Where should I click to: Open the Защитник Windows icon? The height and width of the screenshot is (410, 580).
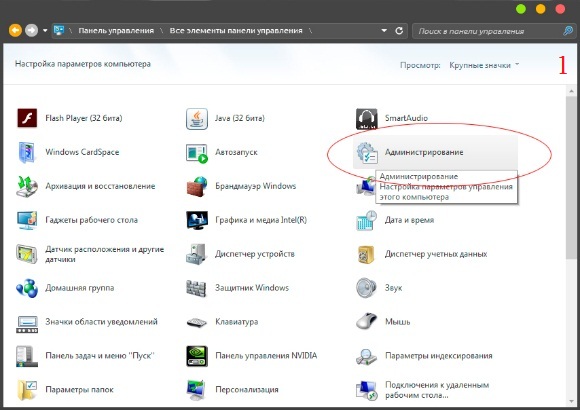click(x=196, y=288)
